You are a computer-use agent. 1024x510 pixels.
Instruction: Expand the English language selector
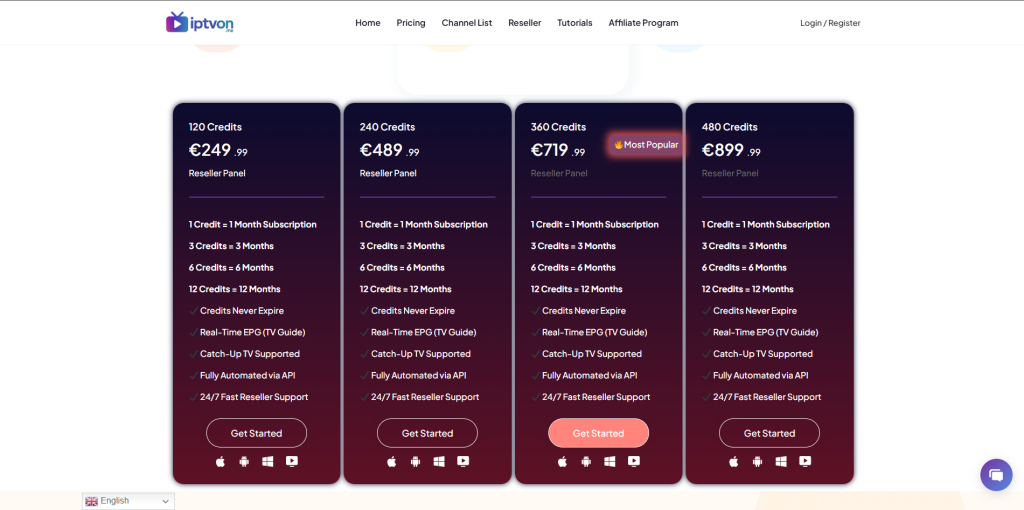tap(128, 501)
